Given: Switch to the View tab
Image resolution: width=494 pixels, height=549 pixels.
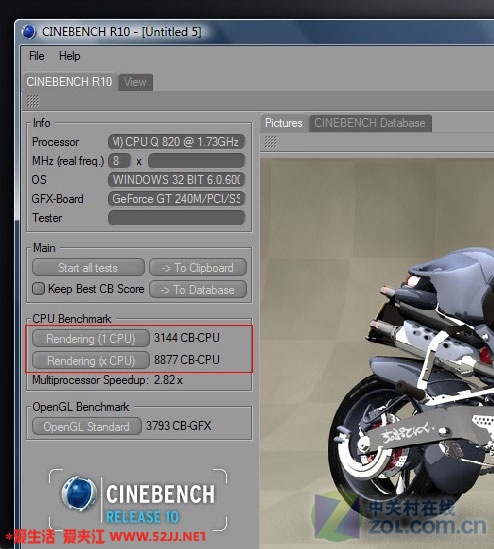Looking at the screenshot, I should [x=135, y=82].
